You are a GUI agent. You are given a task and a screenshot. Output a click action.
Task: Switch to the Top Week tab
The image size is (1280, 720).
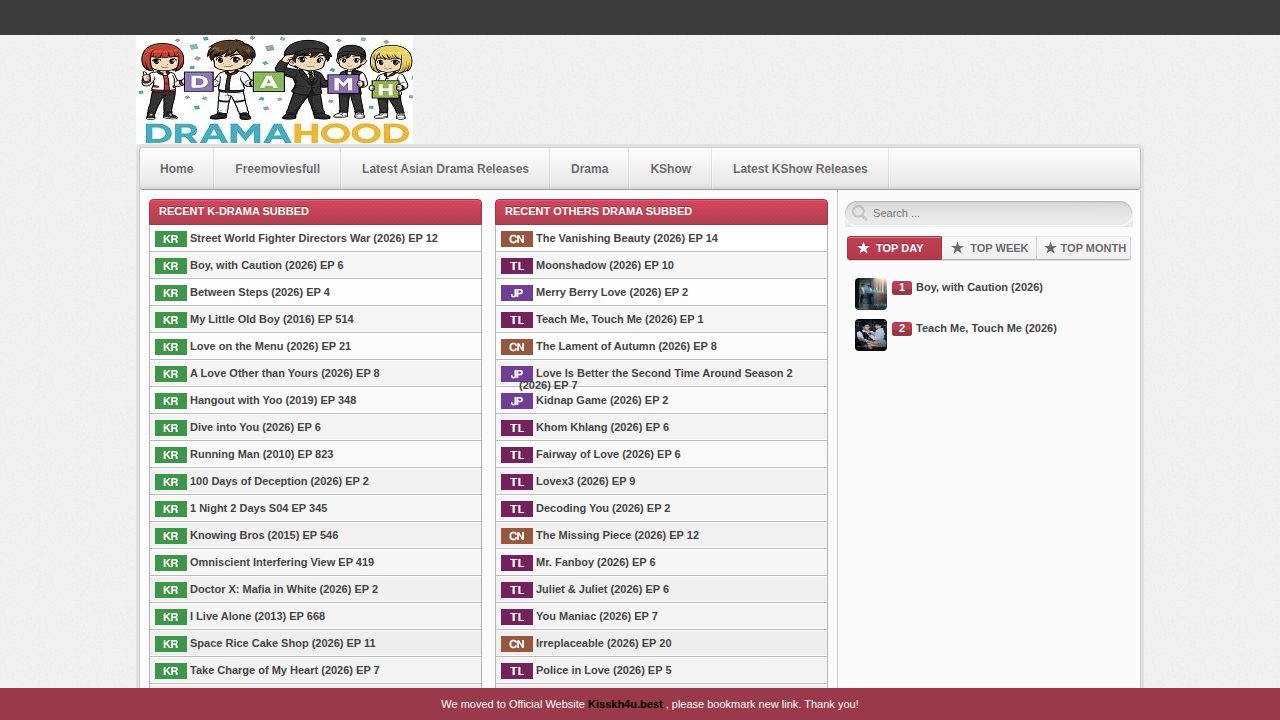click(x=989, y=248)
